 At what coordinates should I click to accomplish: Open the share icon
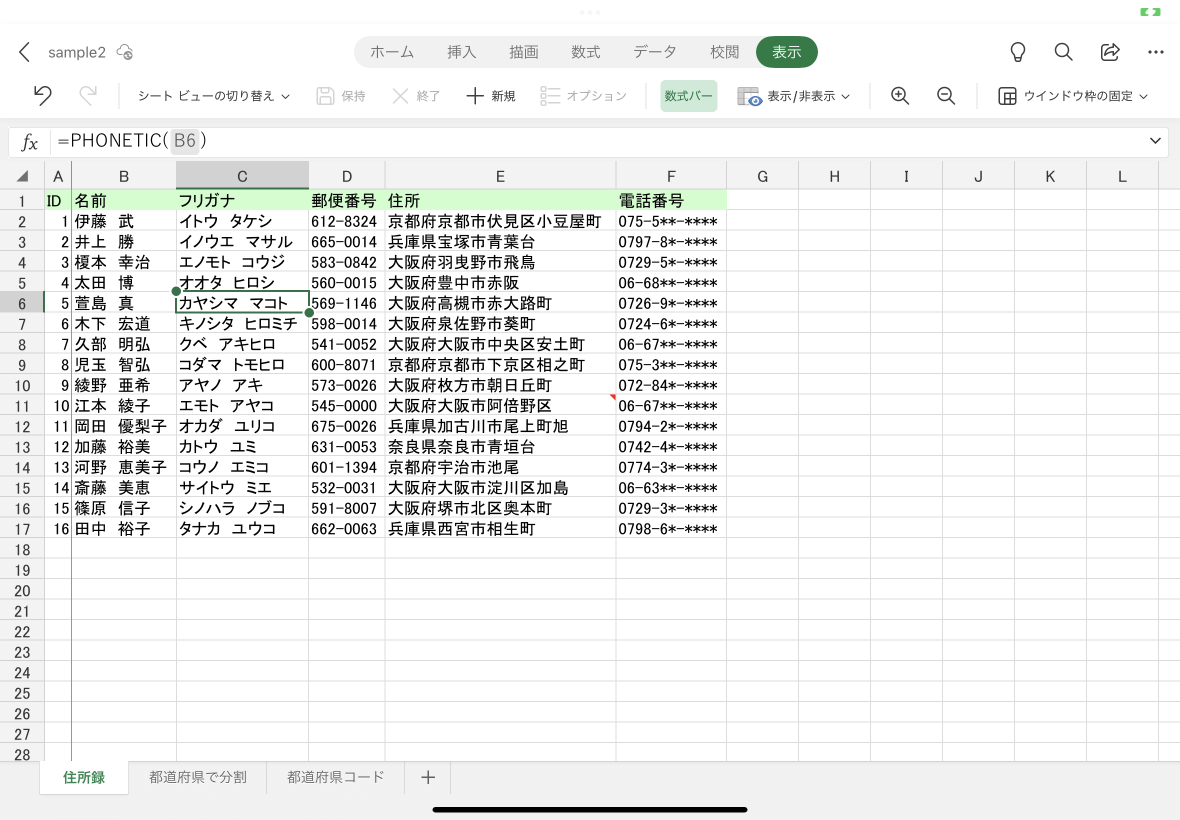pos(1110,52)
